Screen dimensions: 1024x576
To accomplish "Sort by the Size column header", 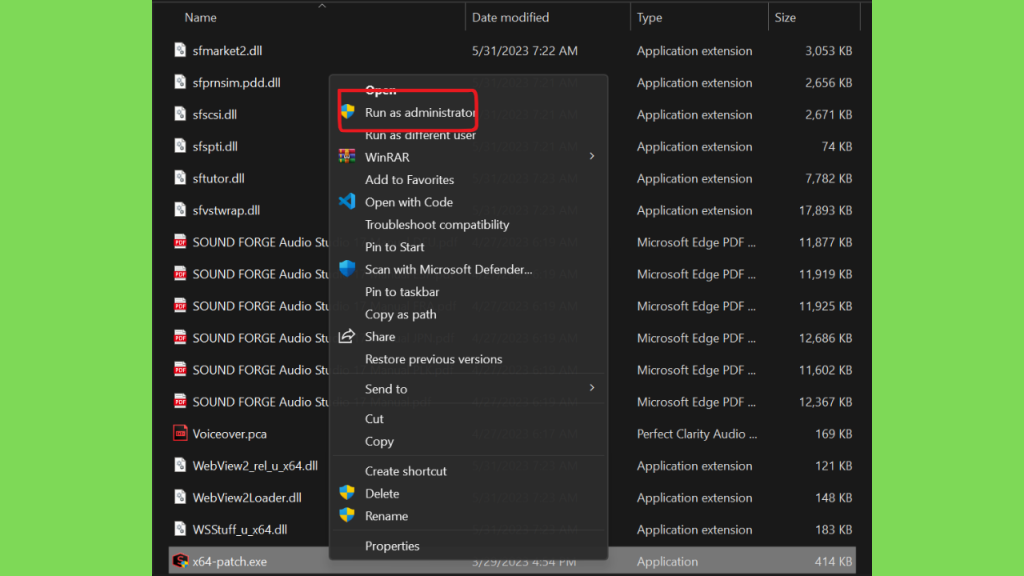I will pos(786,18).
